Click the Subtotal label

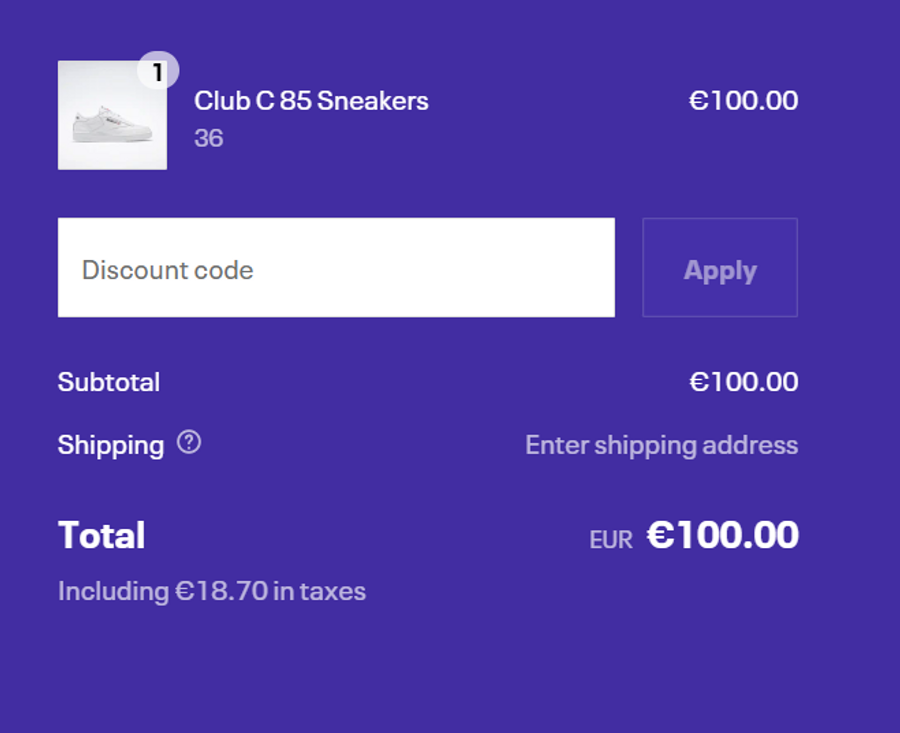pyautogui.click(x=109, y=382)
